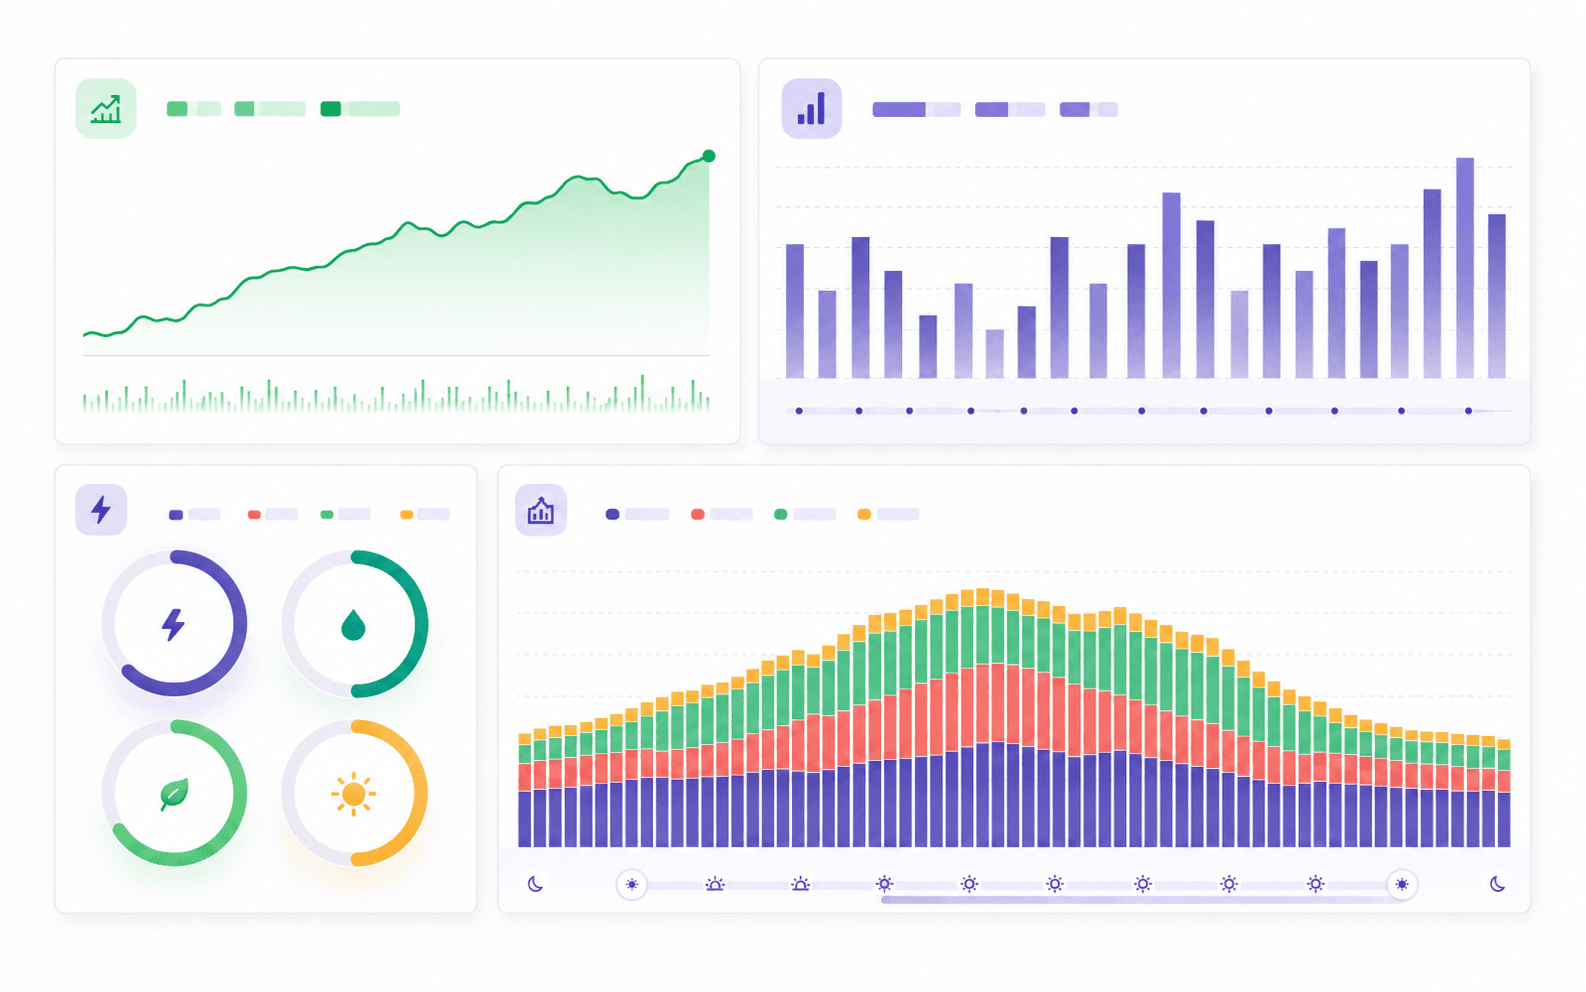Toggle the orange legend item in stacked chart
Image resolution: width=1586 pixels, height=992 pixels.
click(888, 514)
